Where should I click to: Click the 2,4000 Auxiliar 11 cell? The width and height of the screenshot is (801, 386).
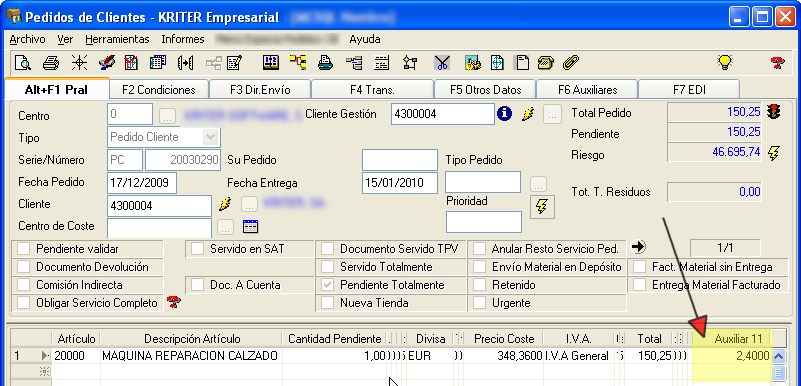(x=733, y=356)
